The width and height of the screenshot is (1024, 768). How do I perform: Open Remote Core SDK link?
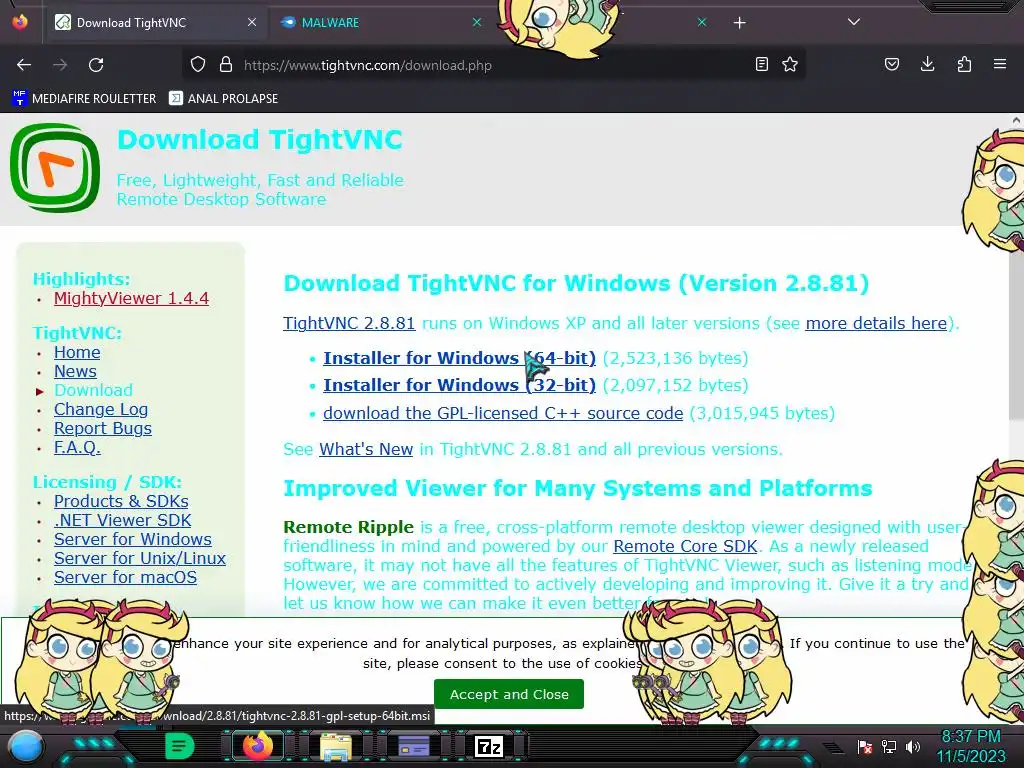685,546
